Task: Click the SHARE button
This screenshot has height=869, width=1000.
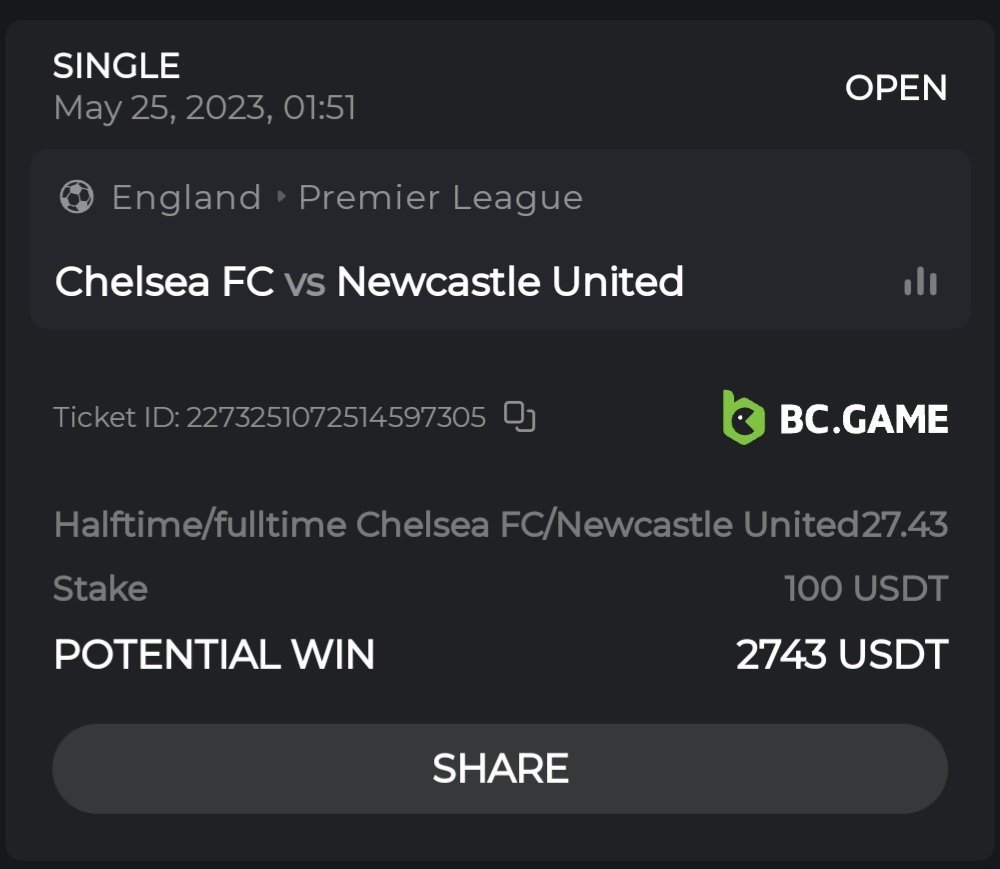Action: 500,768
